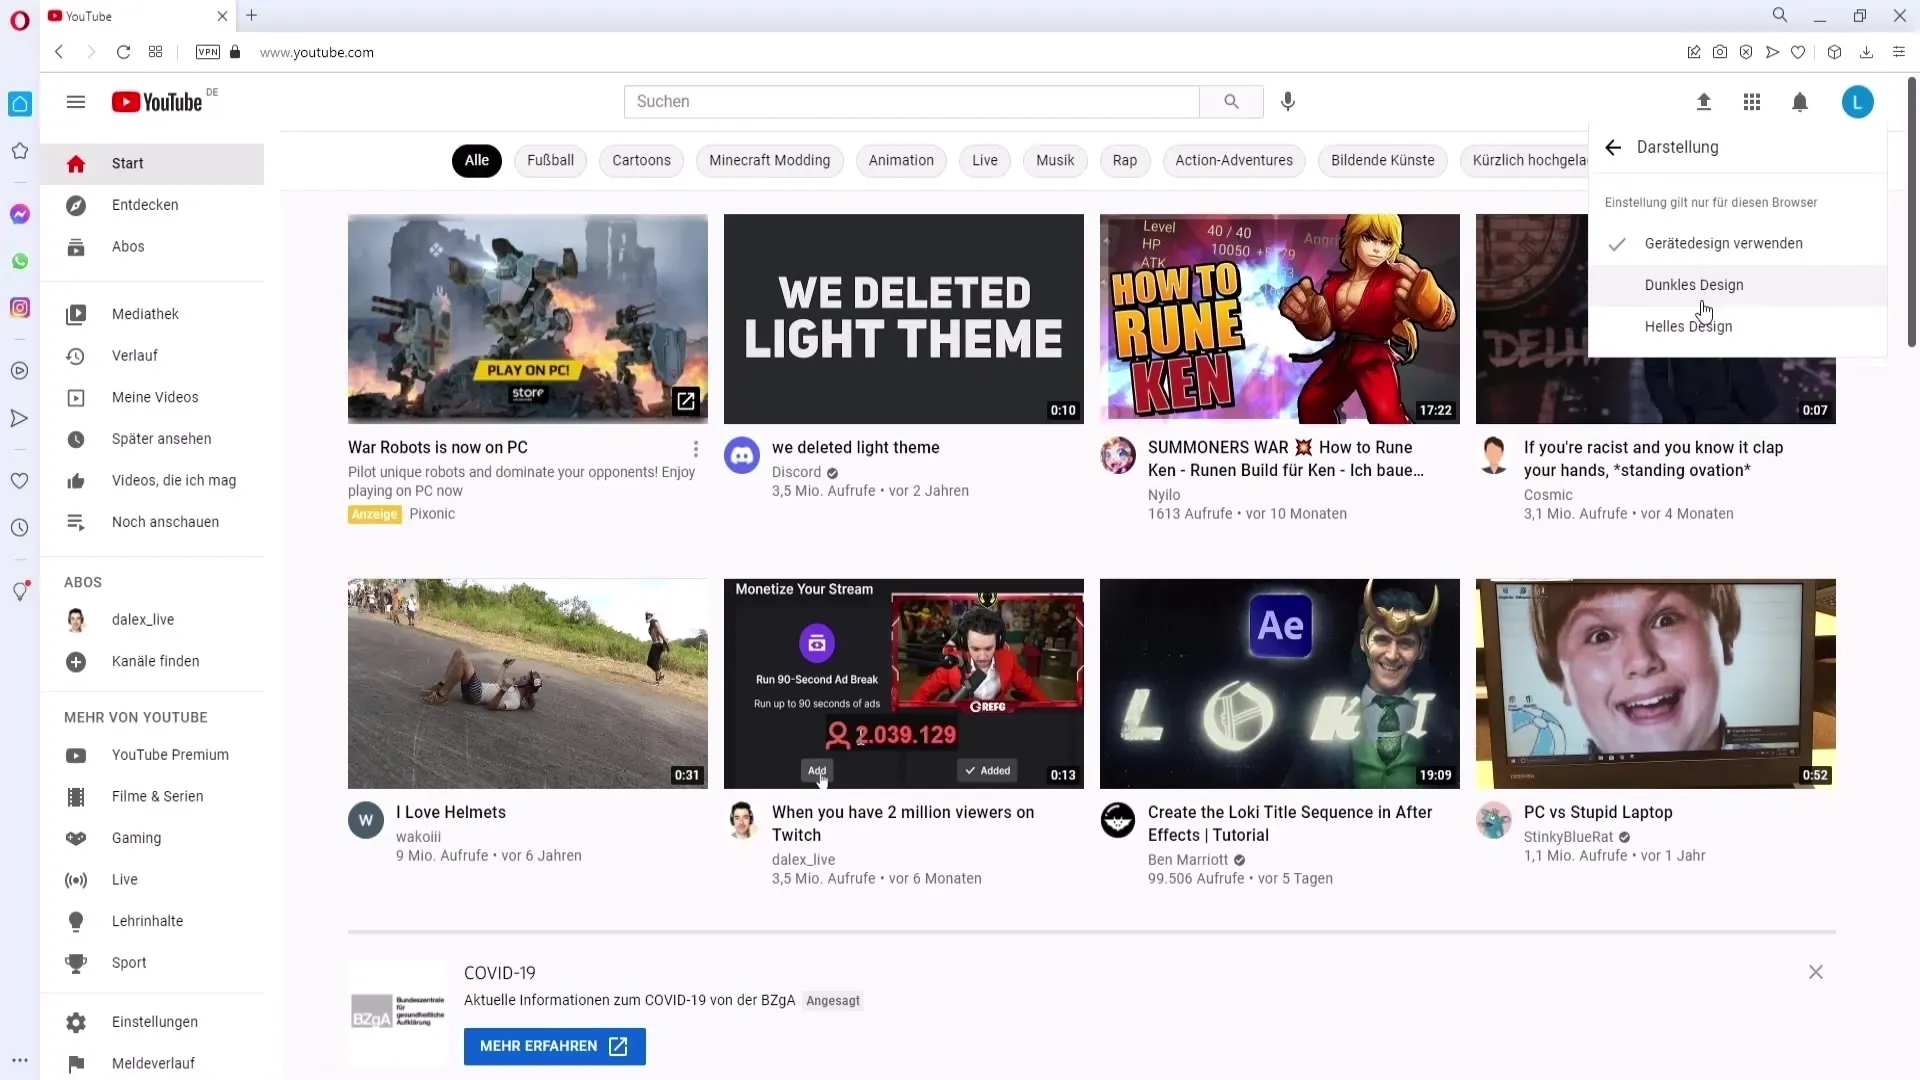Viewport: 1920px width, 1080px height.
Task: Open War Robots ad thumbnail
Action: (528, 319)
